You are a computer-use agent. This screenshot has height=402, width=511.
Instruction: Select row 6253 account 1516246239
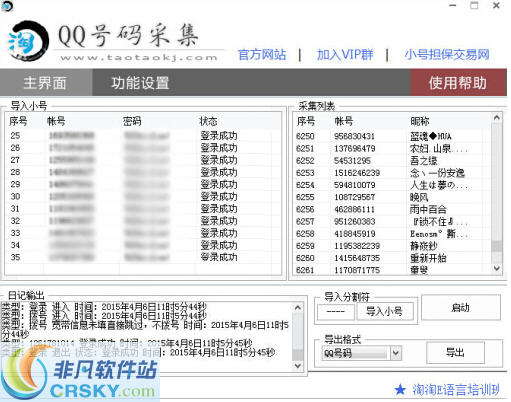pyautogui.click(x=392, y=173)
